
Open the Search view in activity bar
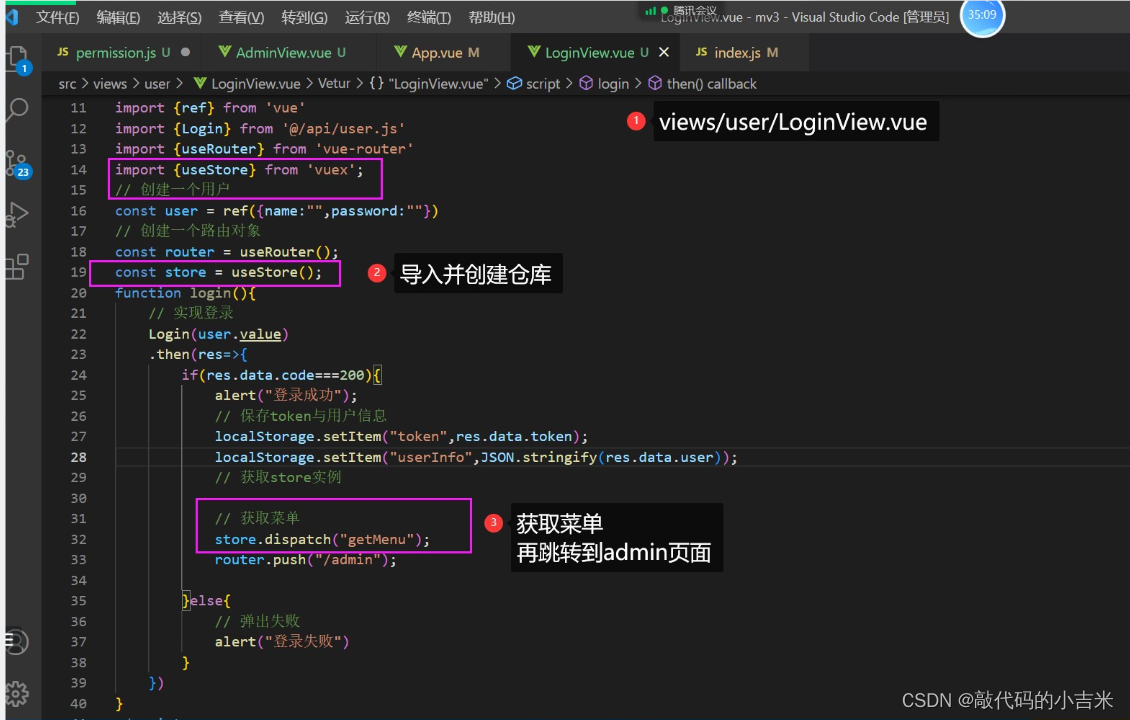(17, 110)
